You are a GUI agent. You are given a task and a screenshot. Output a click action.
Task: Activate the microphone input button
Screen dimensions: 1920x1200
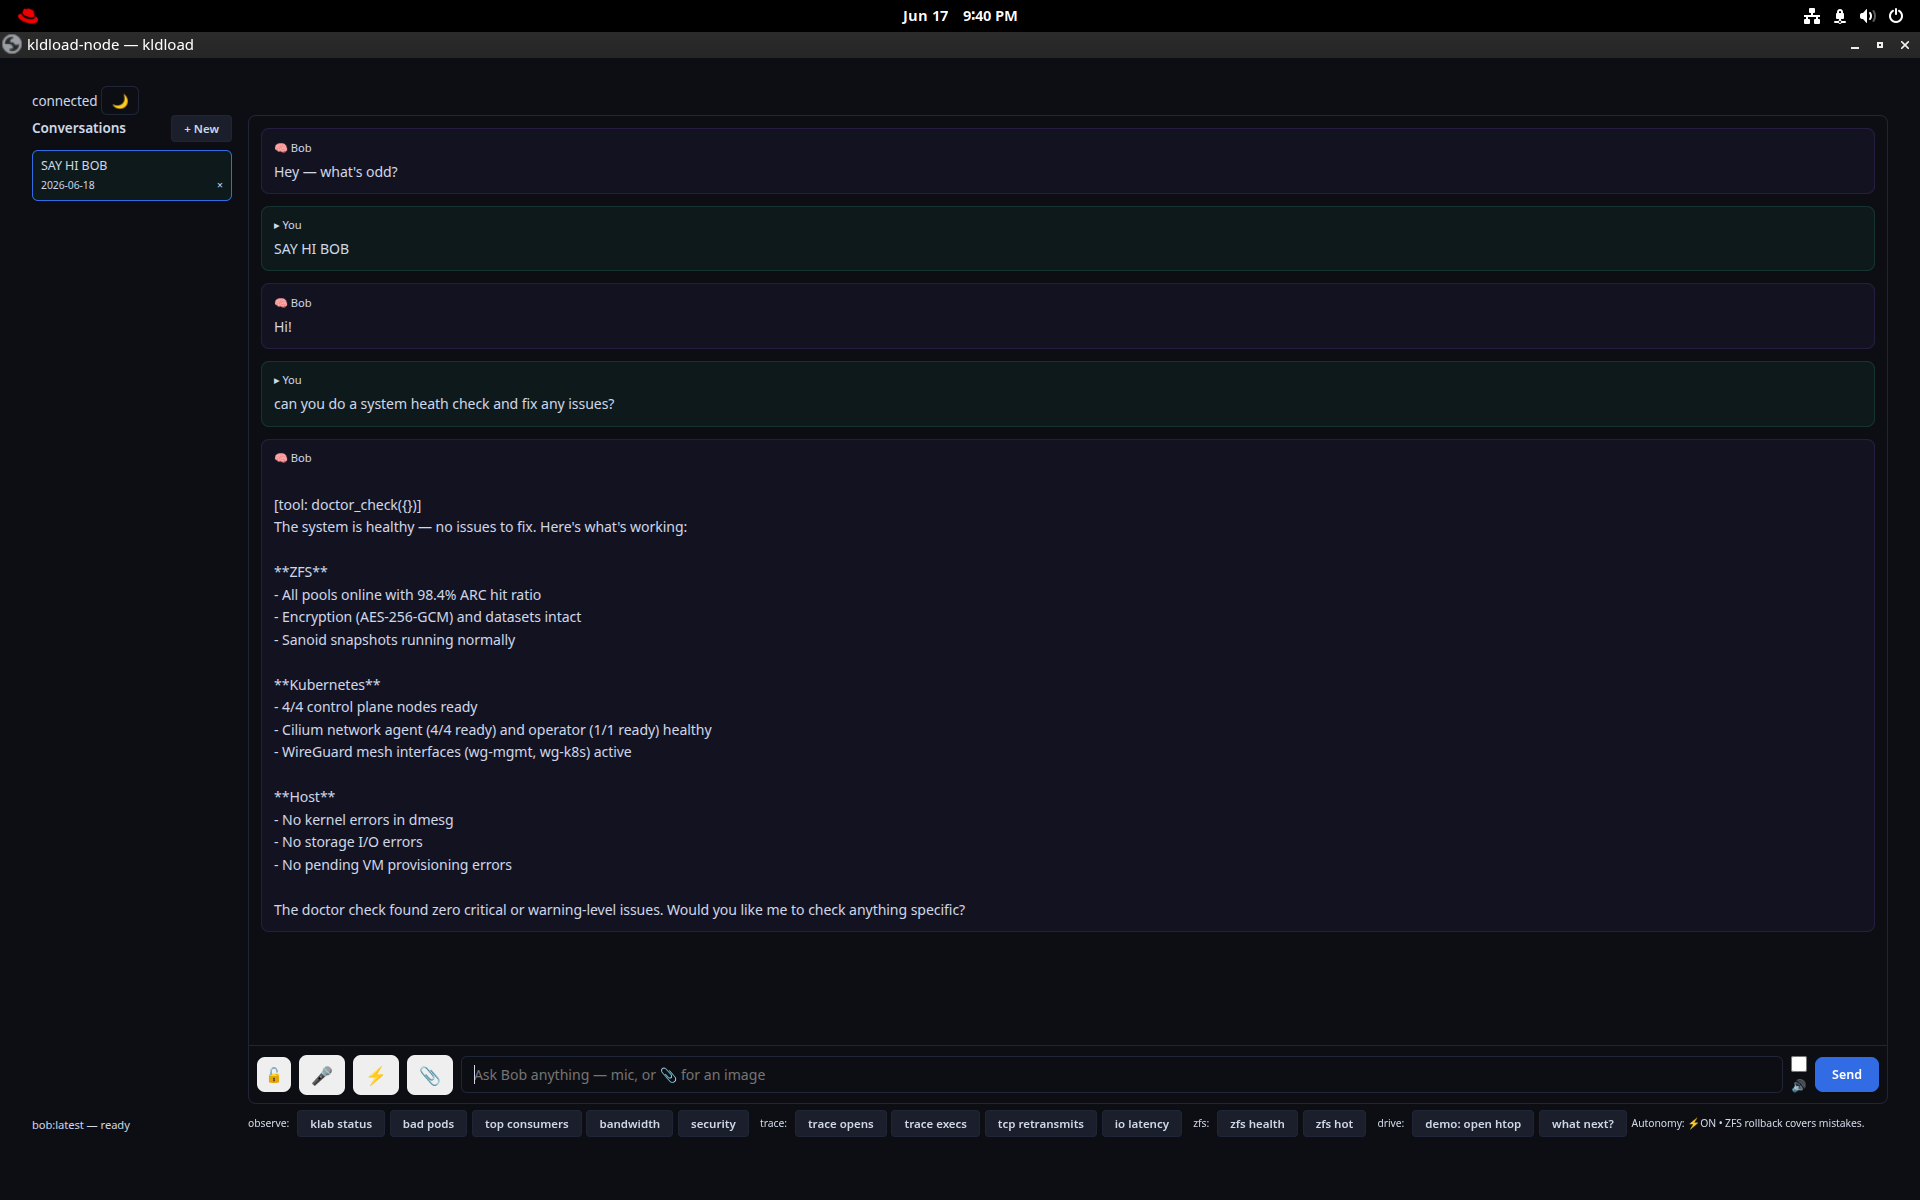pos(322,1075)
